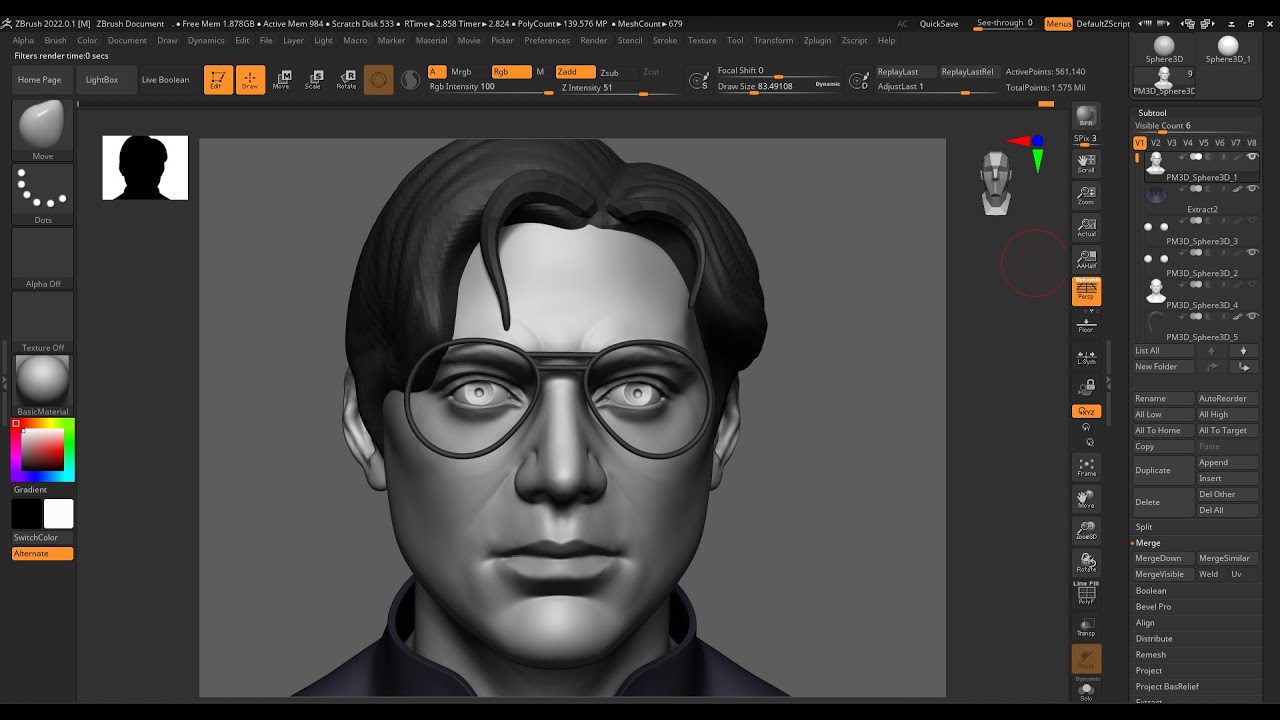
Task: Open the current brush Move thumbnail
Action: pyautogui.click(x=42, y=130)
